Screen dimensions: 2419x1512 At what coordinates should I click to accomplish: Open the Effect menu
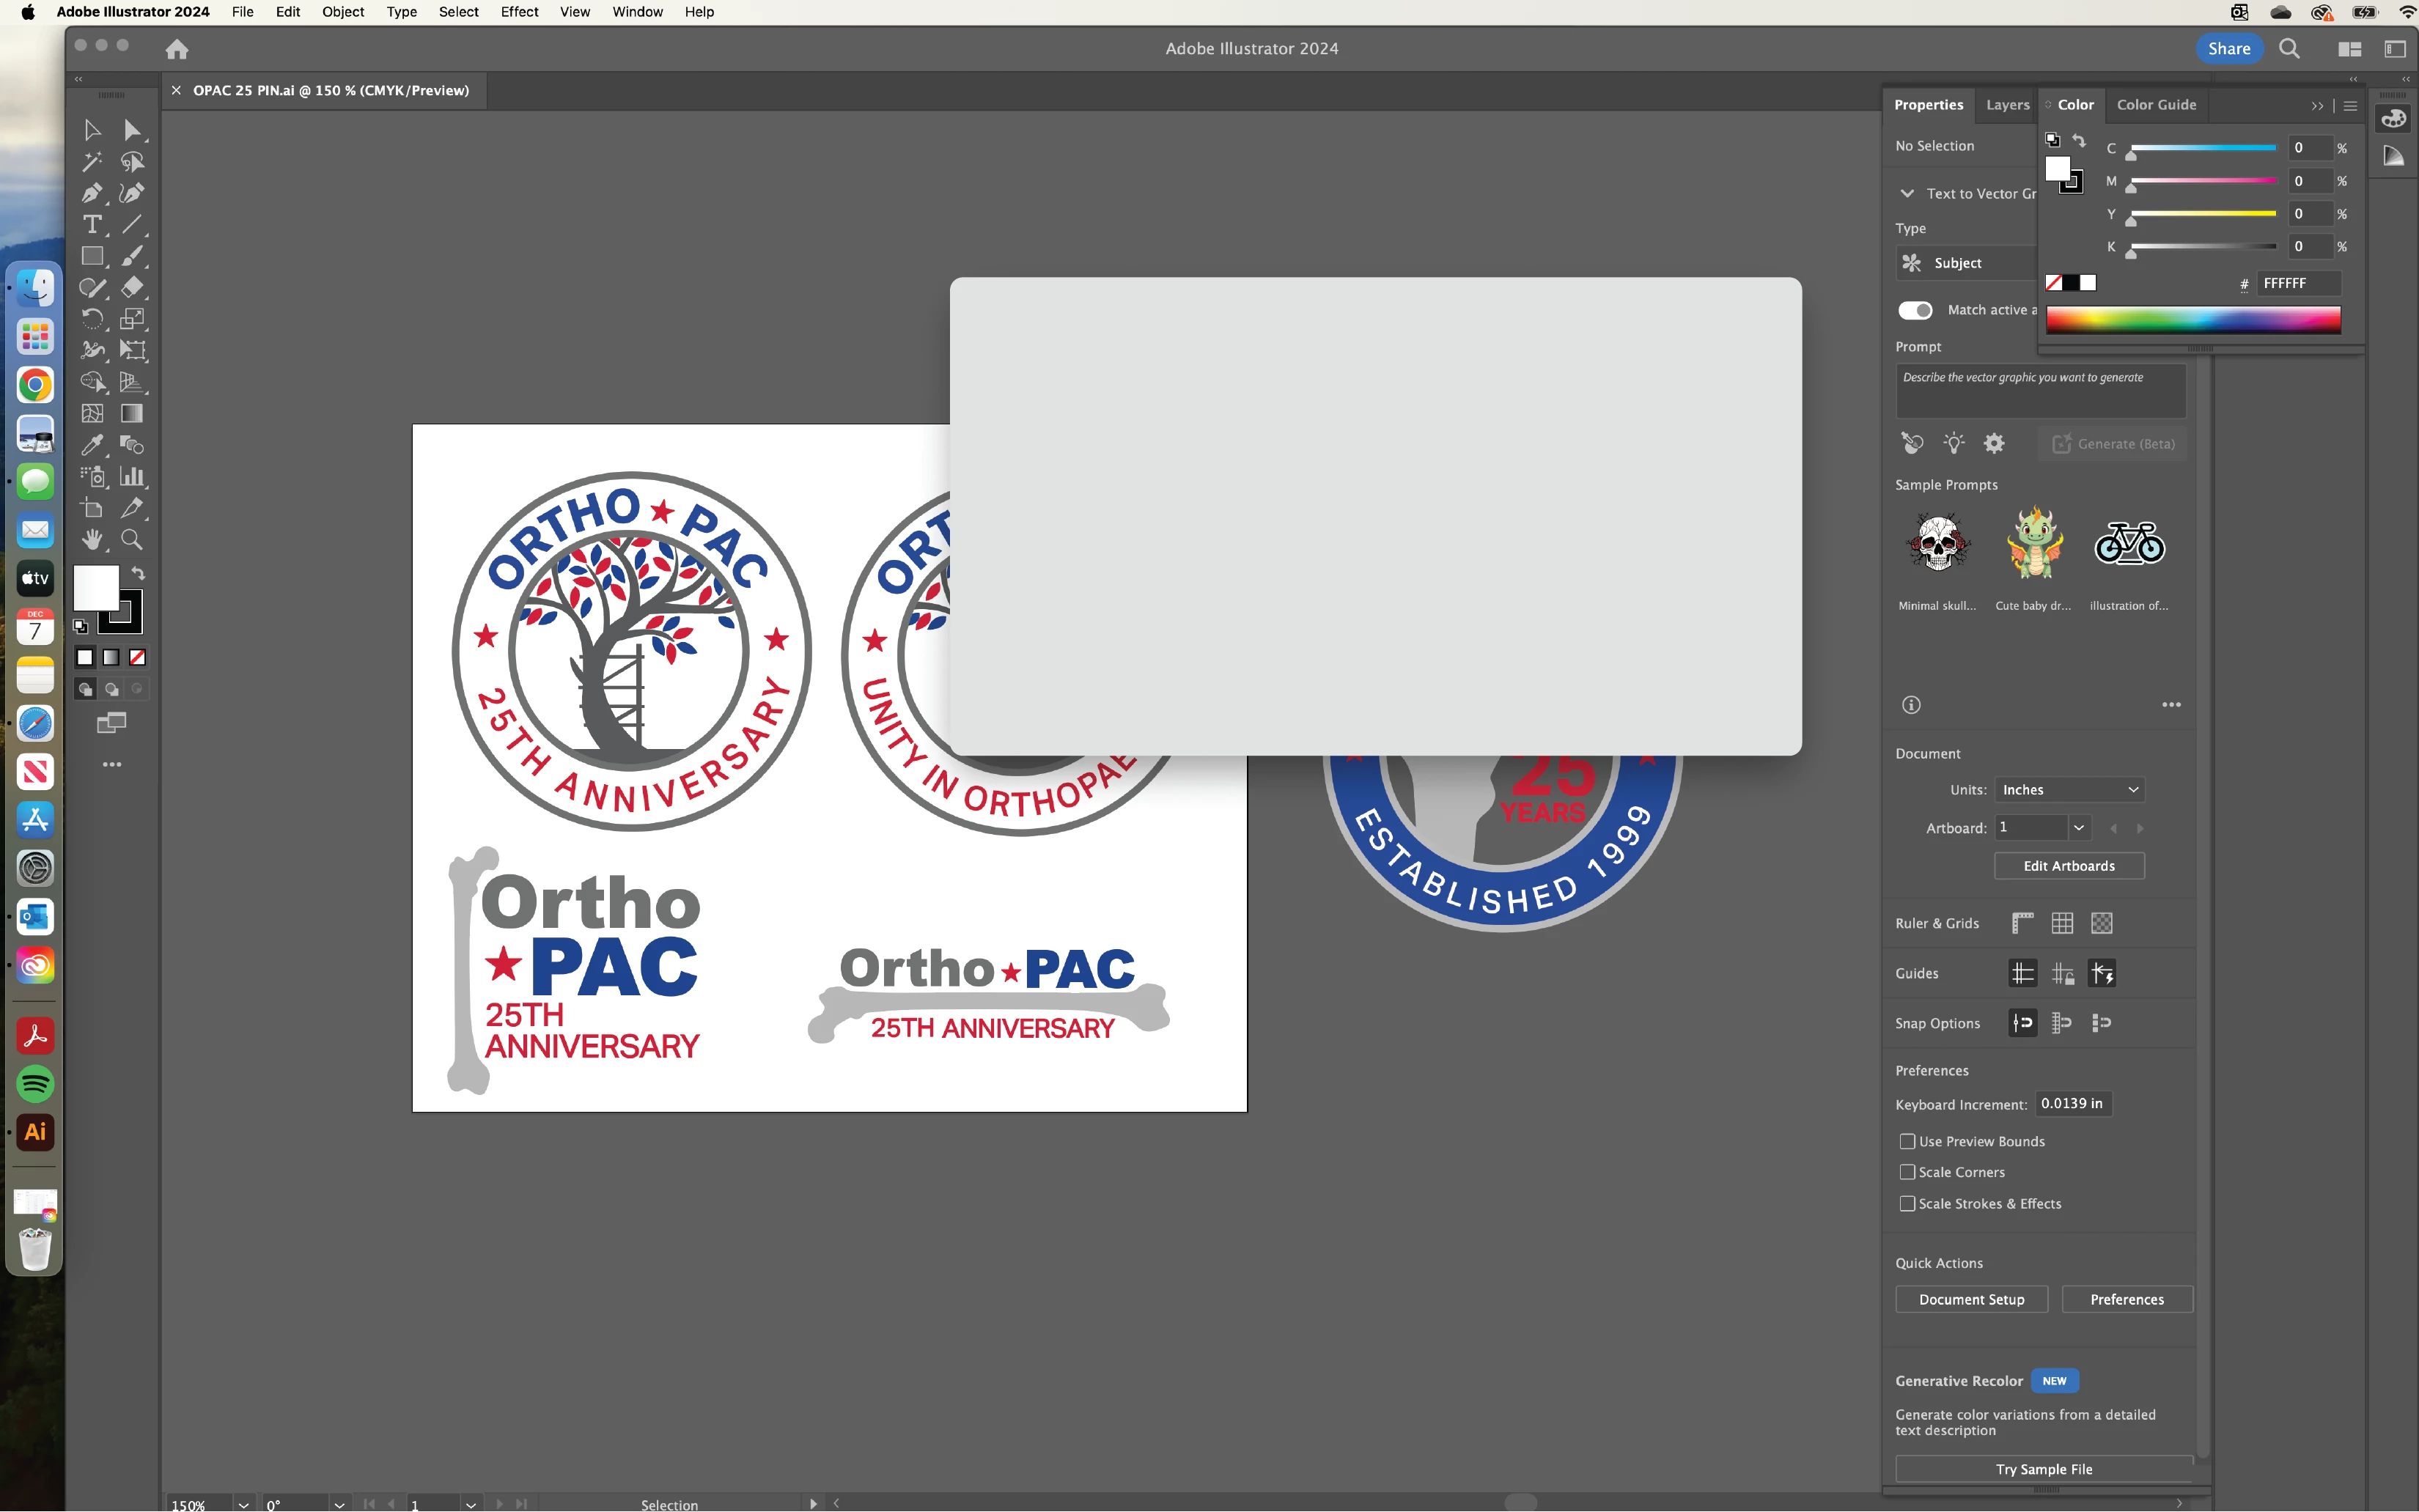pos(519,12)
